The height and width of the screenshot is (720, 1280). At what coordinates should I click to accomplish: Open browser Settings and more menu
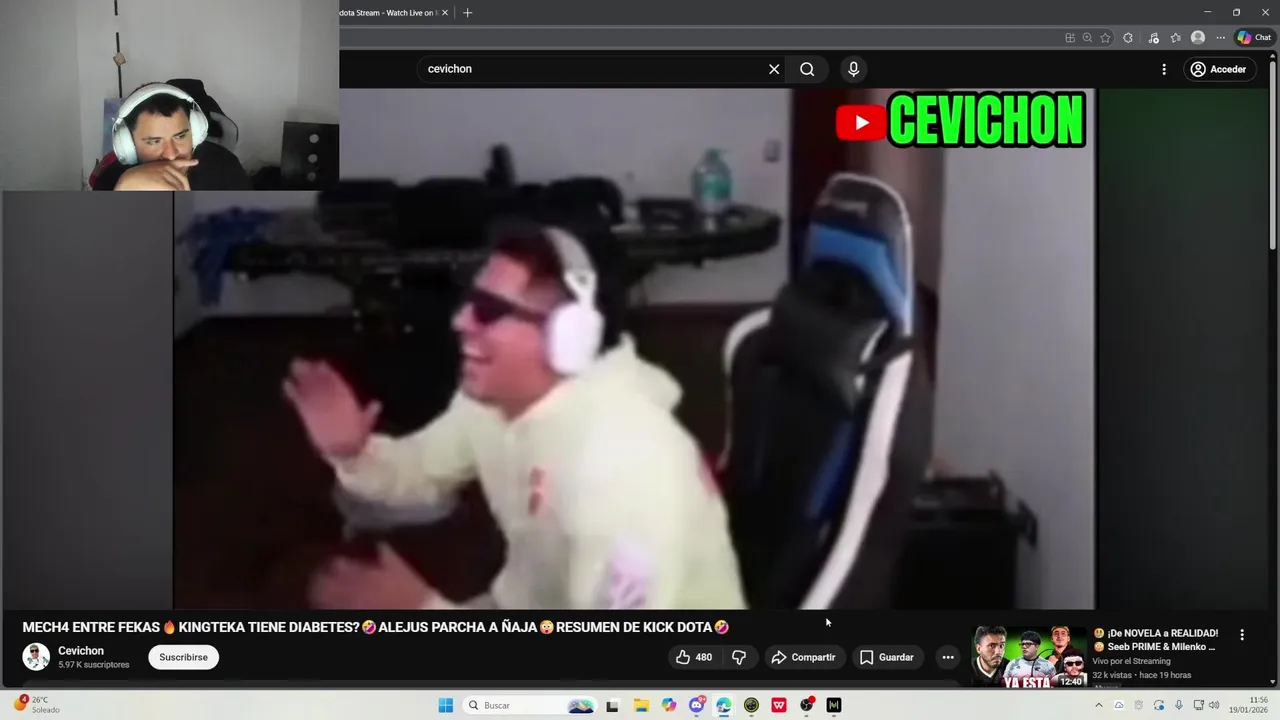point(1220,37)
